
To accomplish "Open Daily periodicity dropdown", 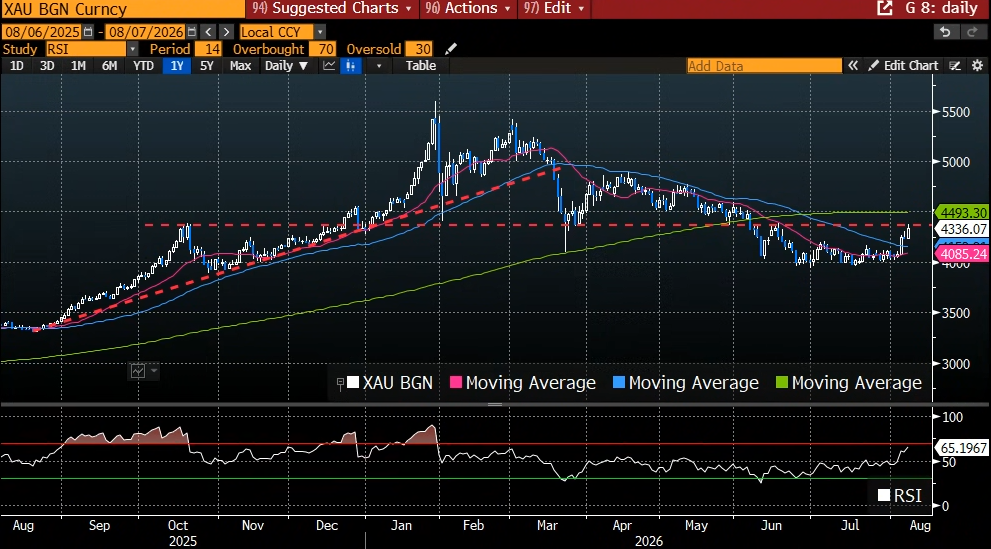I will pyautogui.click(x=286, y=66).
